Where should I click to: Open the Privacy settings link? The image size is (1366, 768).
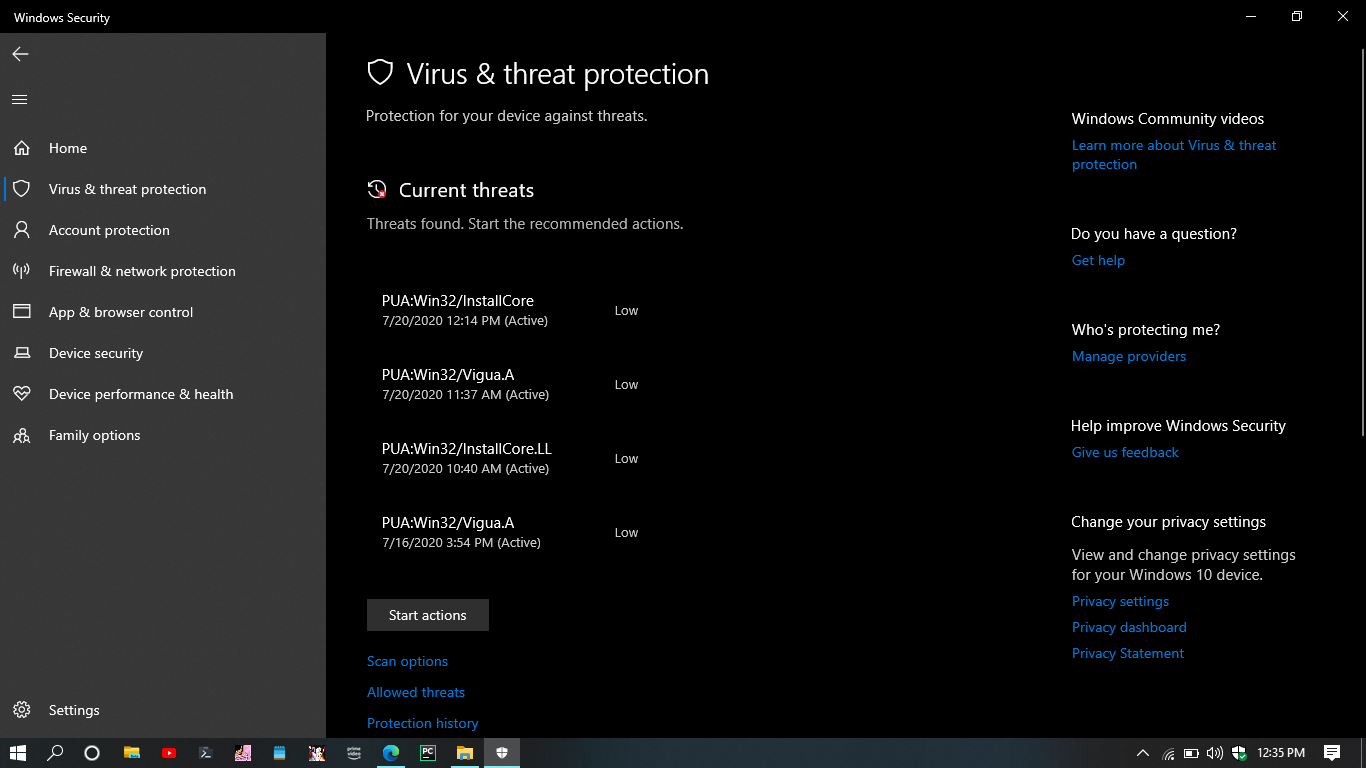click(1120, 601)
